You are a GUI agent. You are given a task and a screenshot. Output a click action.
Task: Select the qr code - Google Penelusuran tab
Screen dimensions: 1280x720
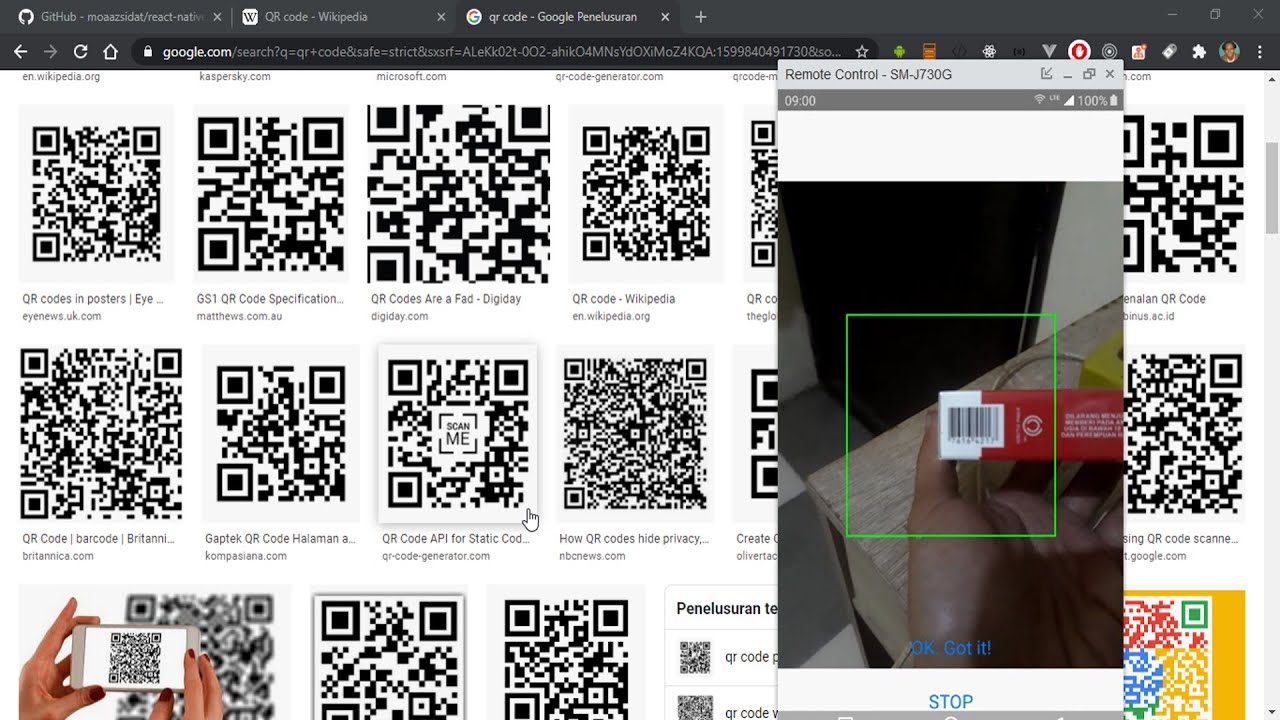click(568, 17)
